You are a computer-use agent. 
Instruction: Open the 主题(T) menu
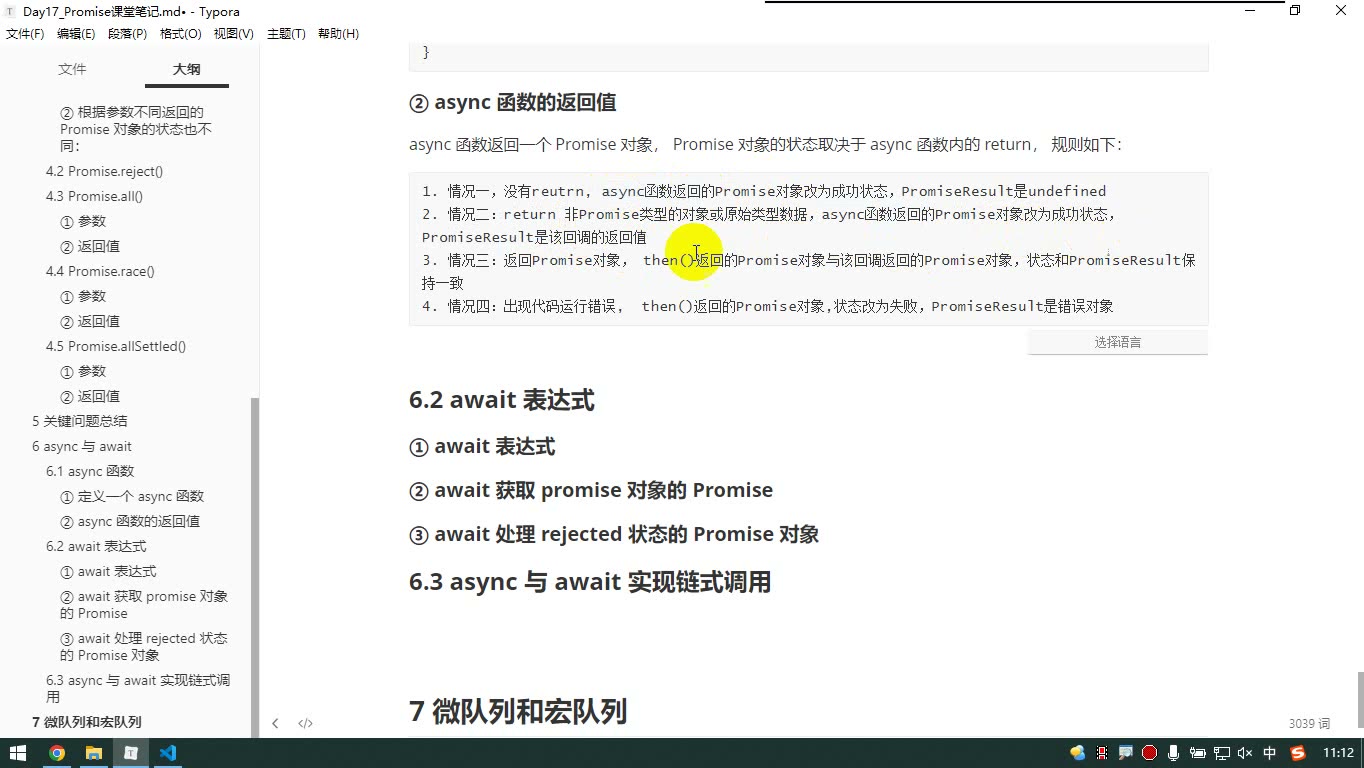(x=286, y=34)
